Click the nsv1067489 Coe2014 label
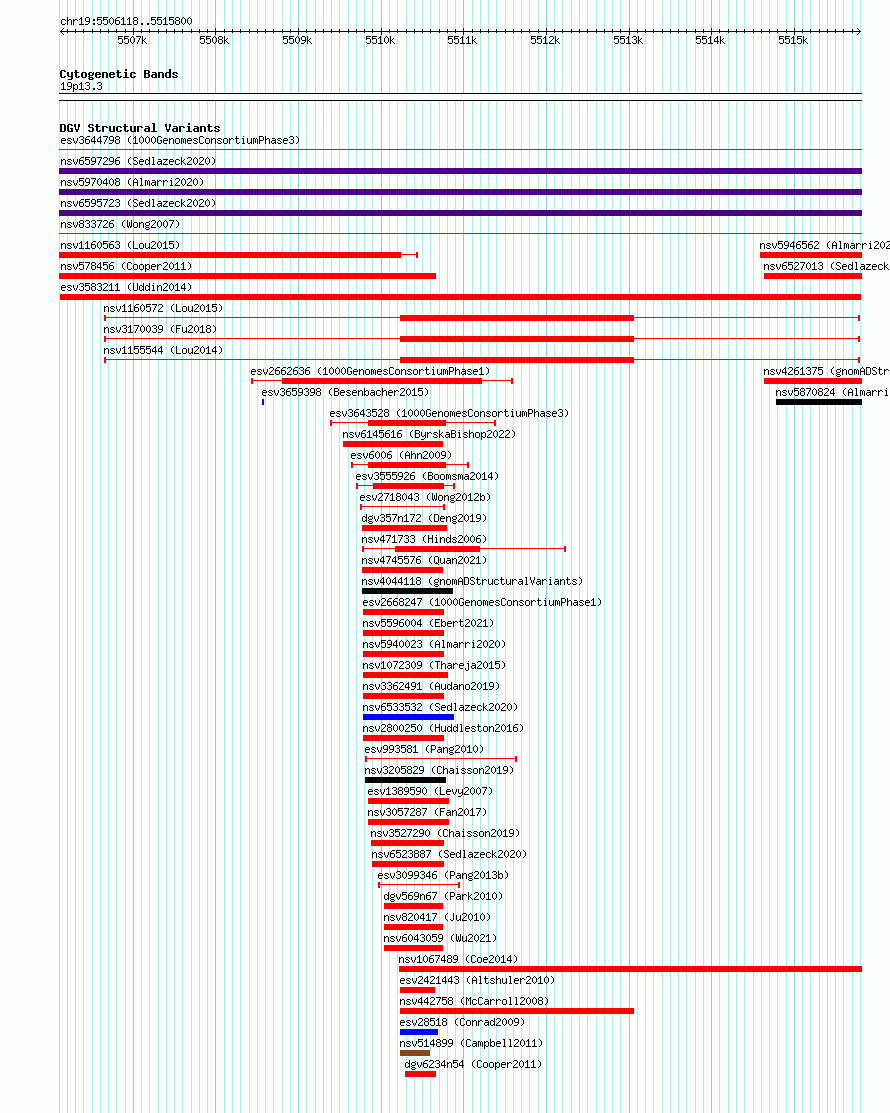890x1113 pixels. (458, 960)
